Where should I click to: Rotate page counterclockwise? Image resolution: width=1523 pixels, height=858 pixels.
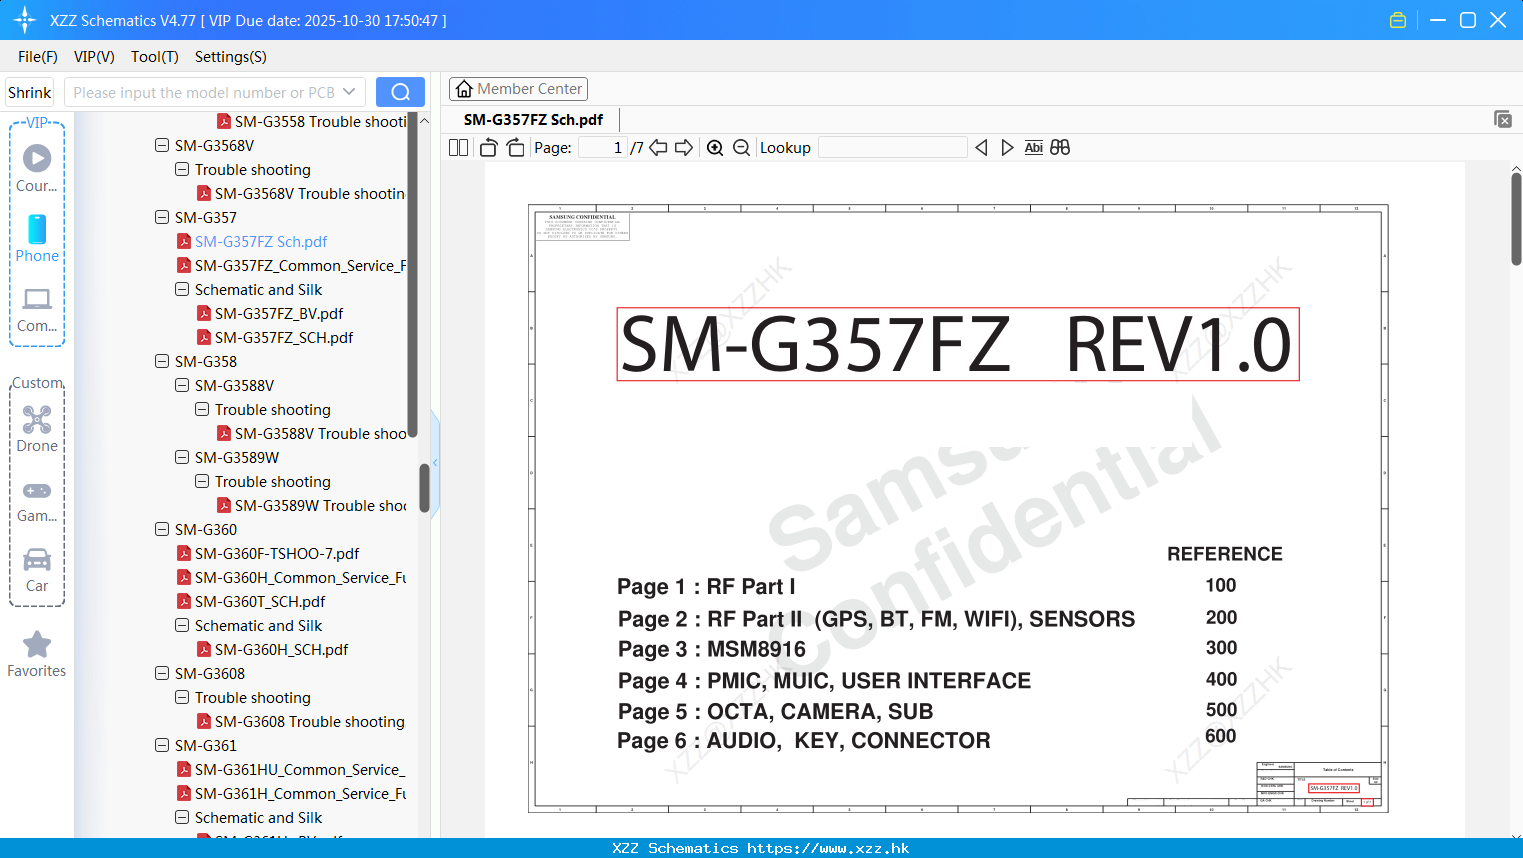(488, 147)
